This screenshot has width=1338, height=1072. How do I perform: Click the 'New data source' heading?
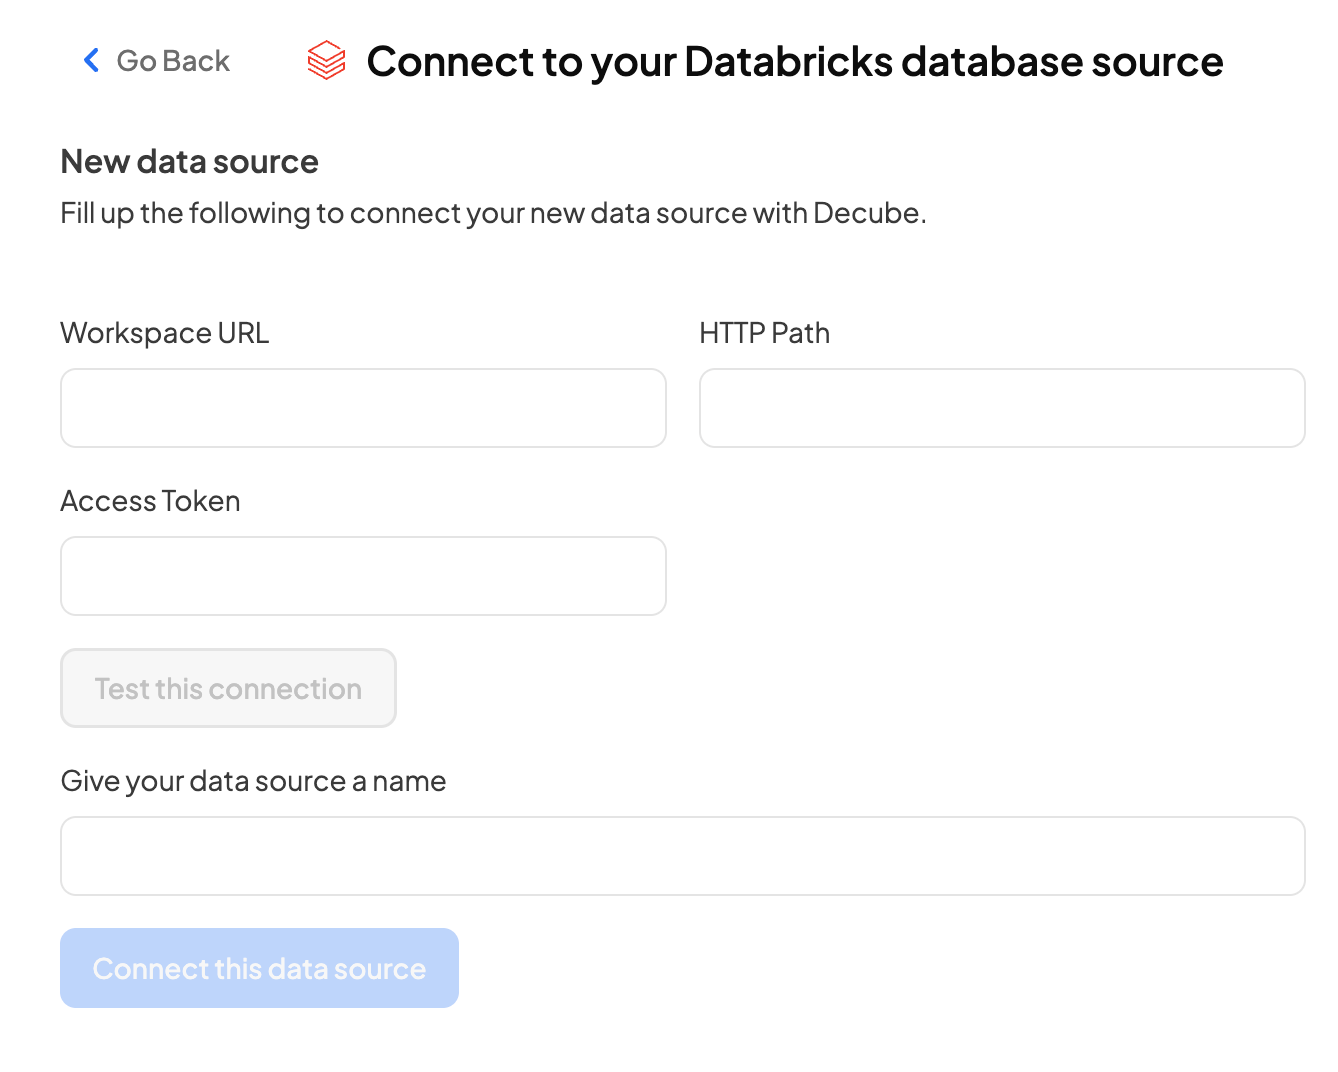(x=189, y=162)
